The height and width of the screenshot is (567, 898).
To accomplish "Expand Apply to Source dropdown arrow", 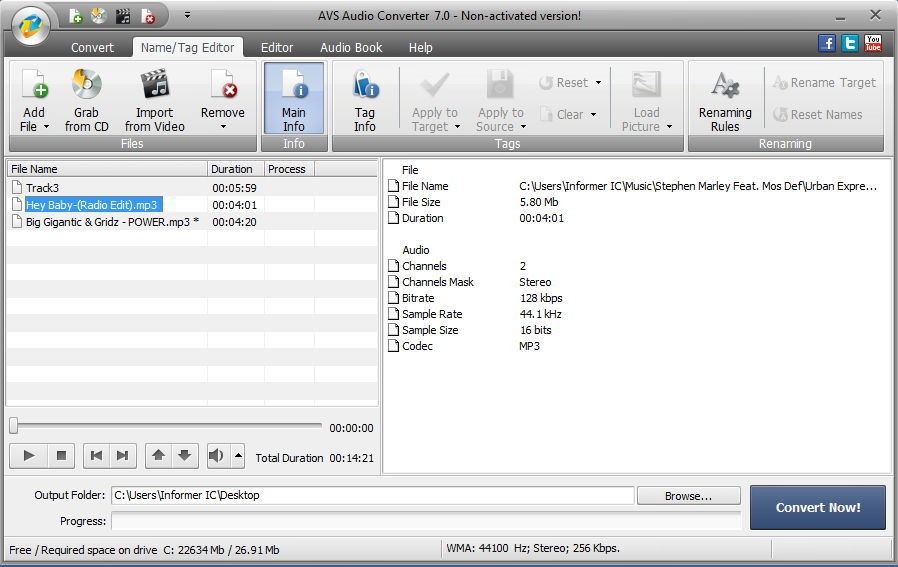I will pyautogui.click(x=523, y=127).
